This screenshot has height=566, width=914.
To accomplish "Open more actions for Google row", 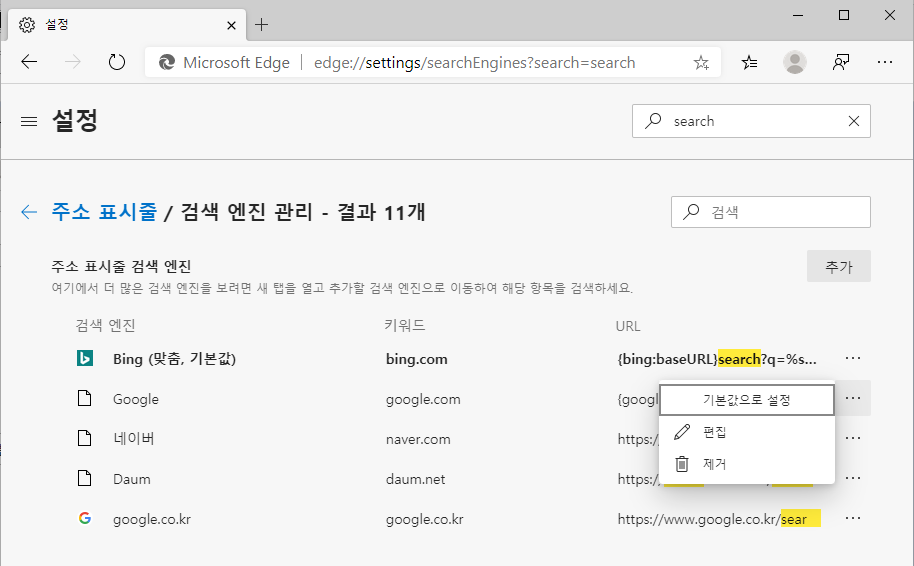I will (x=852, y=398).
